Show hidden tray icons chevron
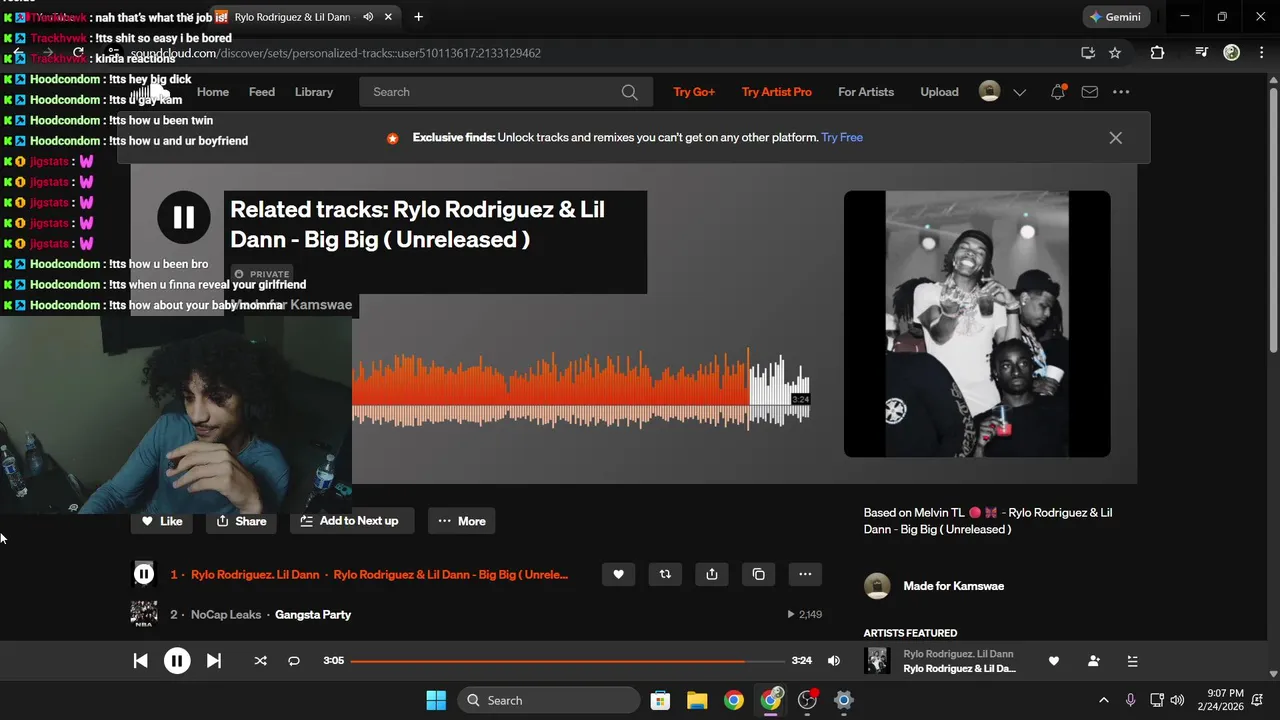The image size is (1280, 720). coord(1104,700)
